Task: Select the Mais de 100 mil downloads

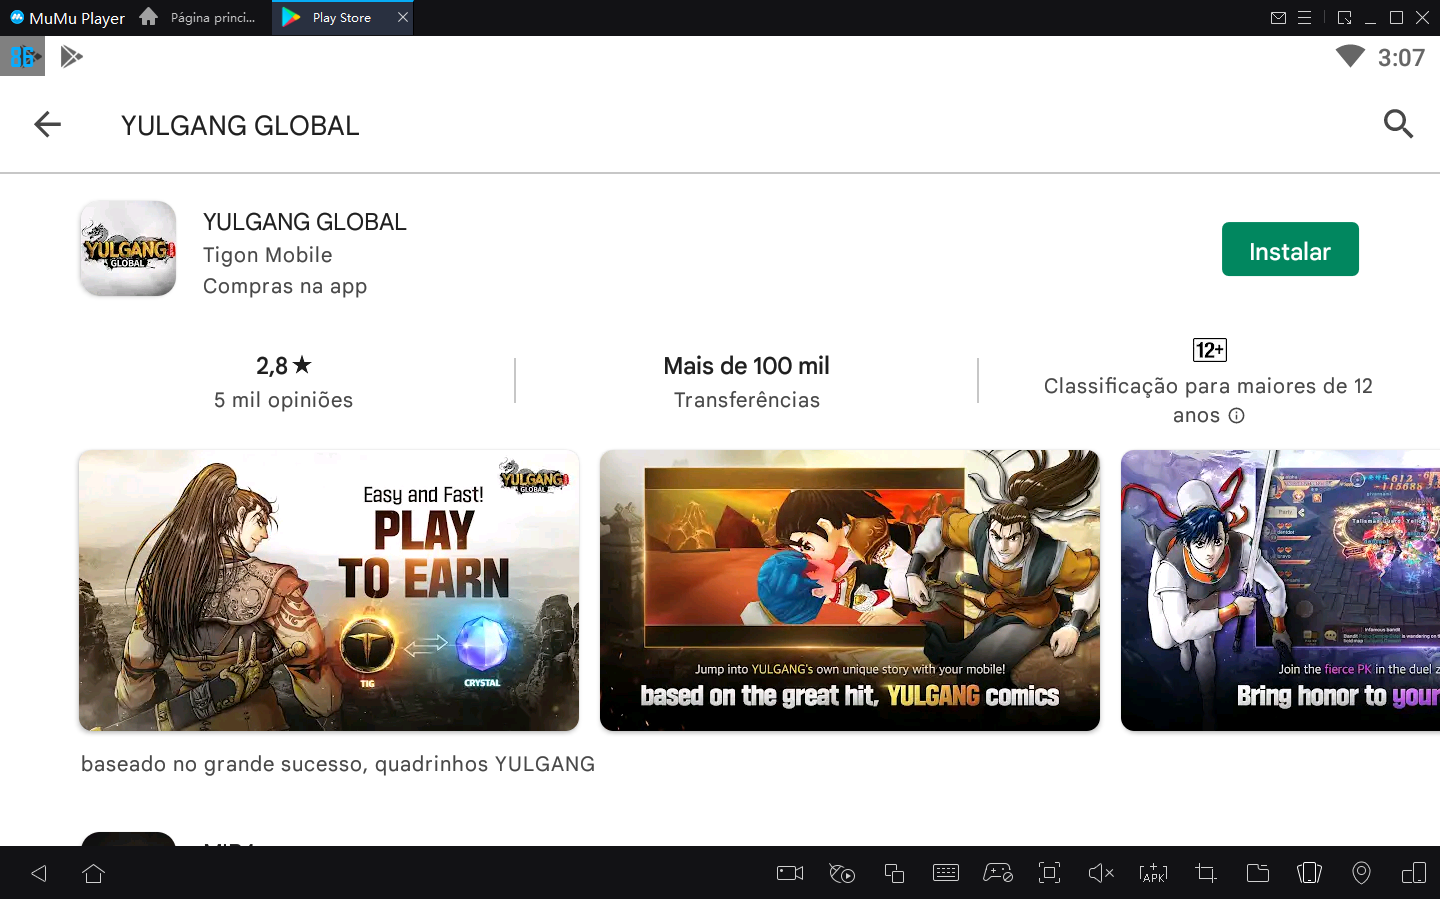Action: (x=746, y=366)
